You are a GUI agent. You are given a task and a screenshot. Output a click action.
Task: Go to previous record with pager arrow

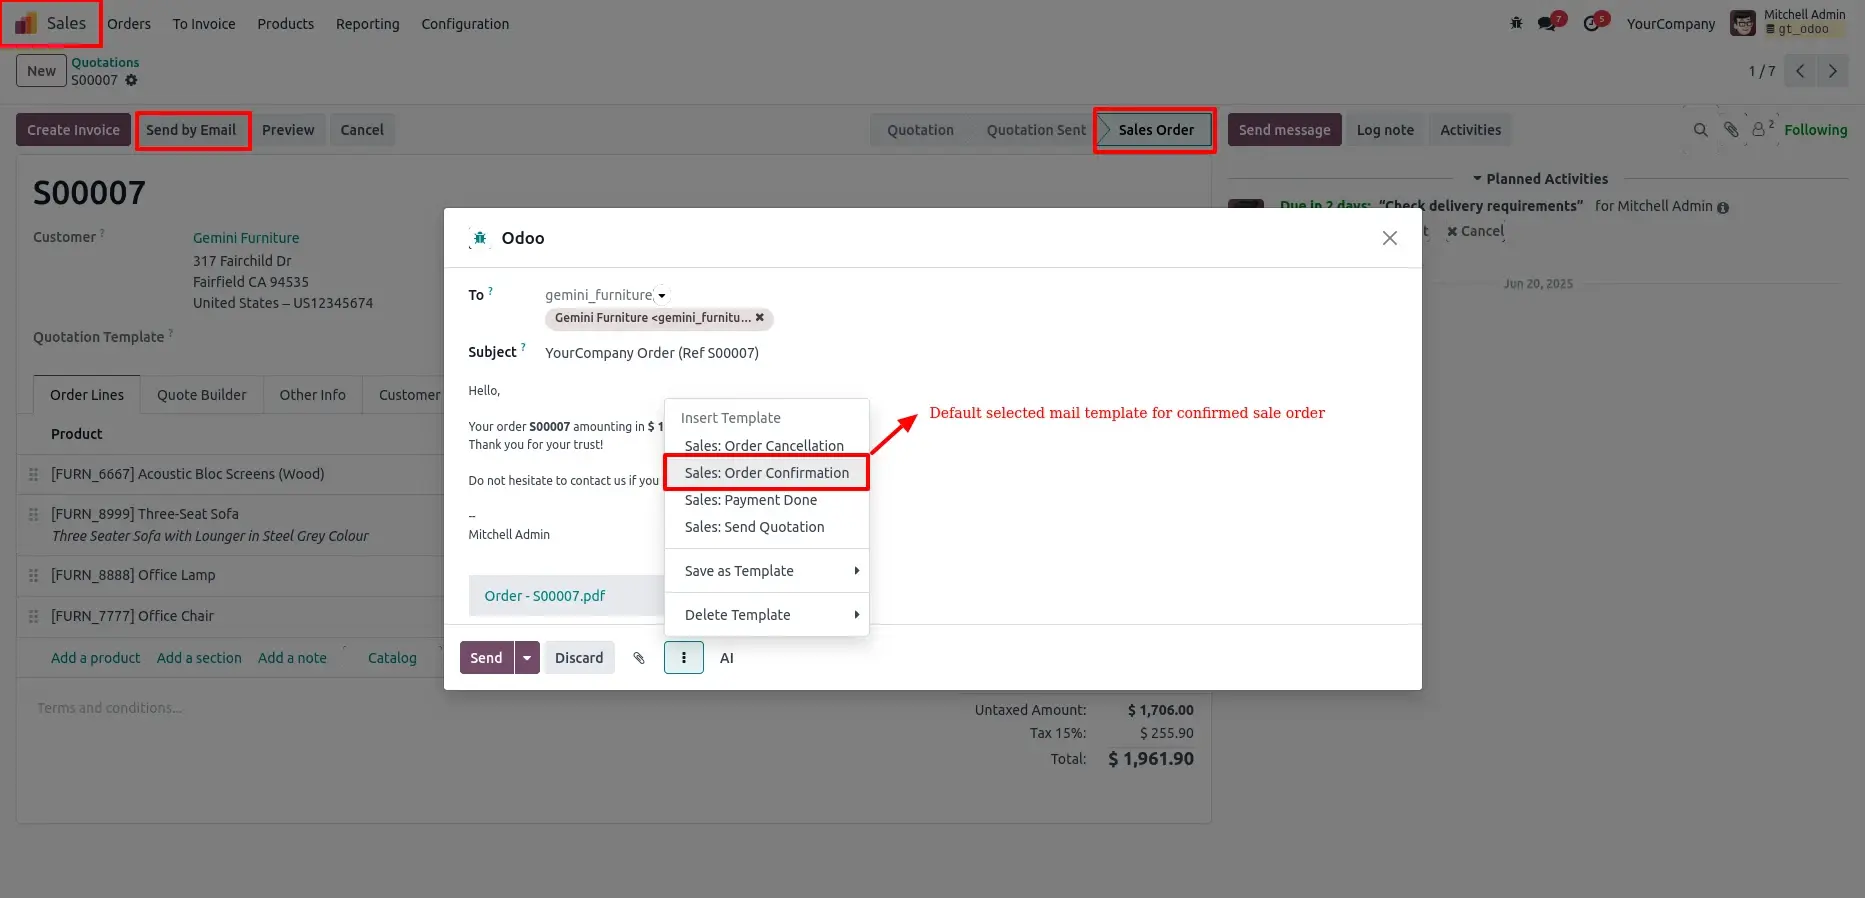tap(1800, 71)
